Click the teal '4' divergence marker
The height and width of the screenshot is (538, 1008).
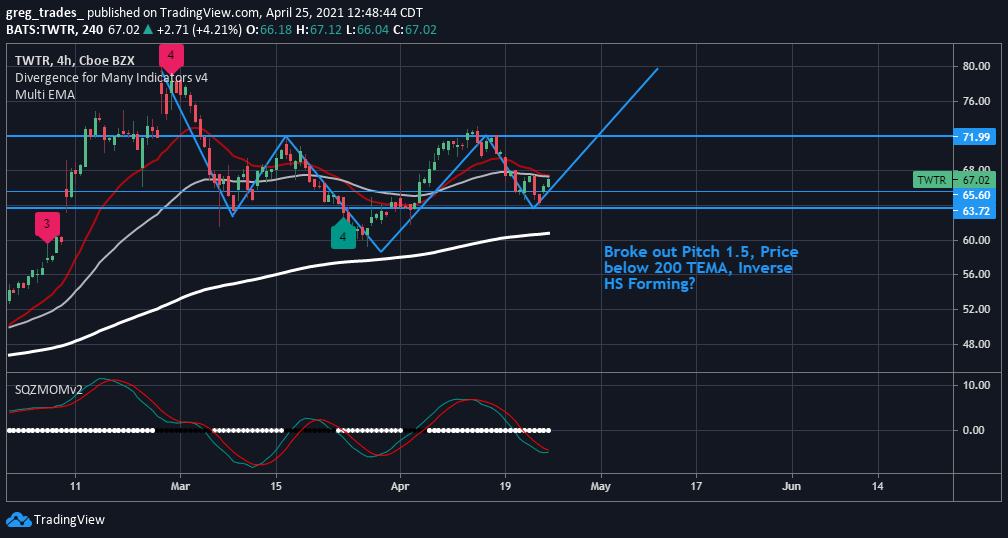click(x=343, y=234)
